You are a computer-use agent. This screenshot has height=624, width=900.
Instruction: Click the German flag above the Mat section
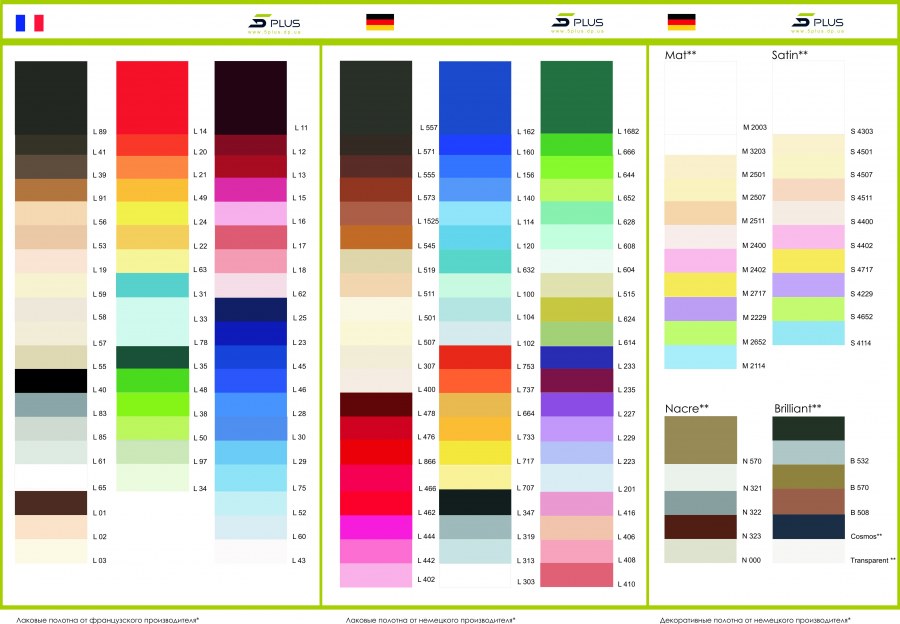(681, 21)
